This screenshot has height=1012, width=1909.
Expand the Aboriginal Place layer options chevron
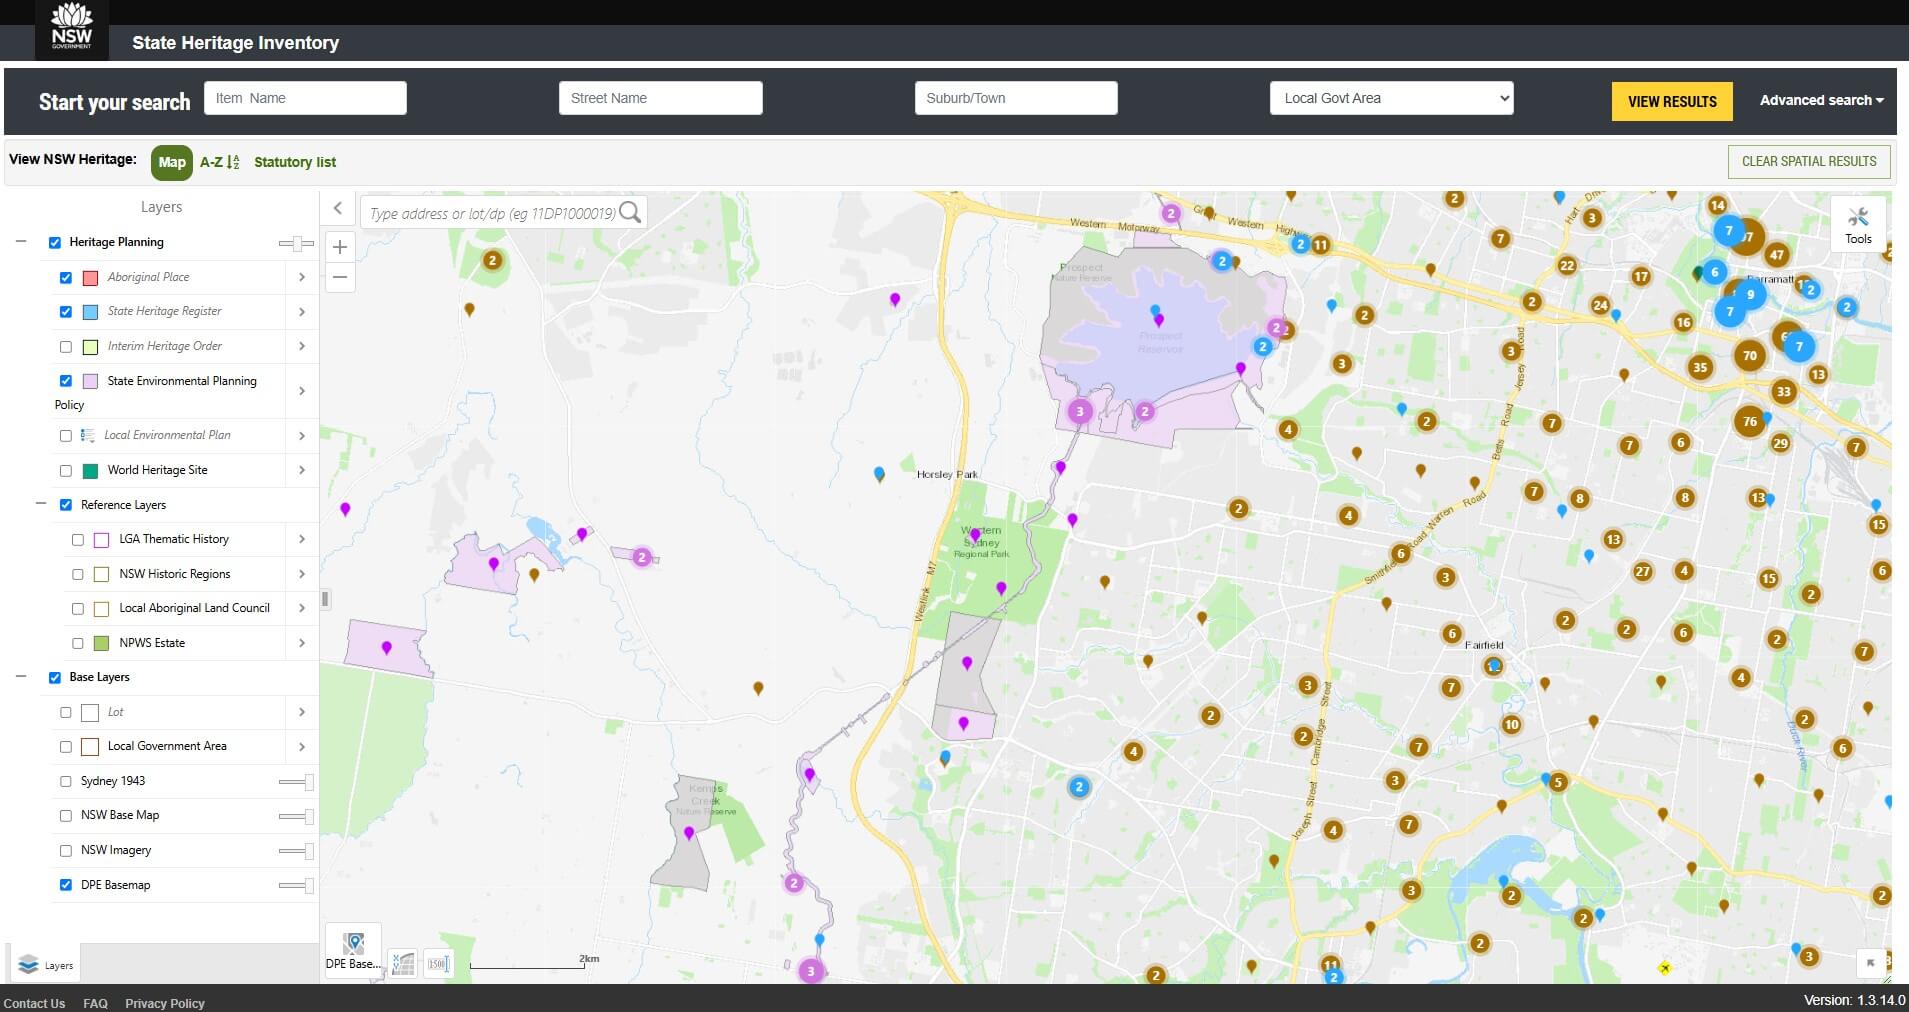302,277
